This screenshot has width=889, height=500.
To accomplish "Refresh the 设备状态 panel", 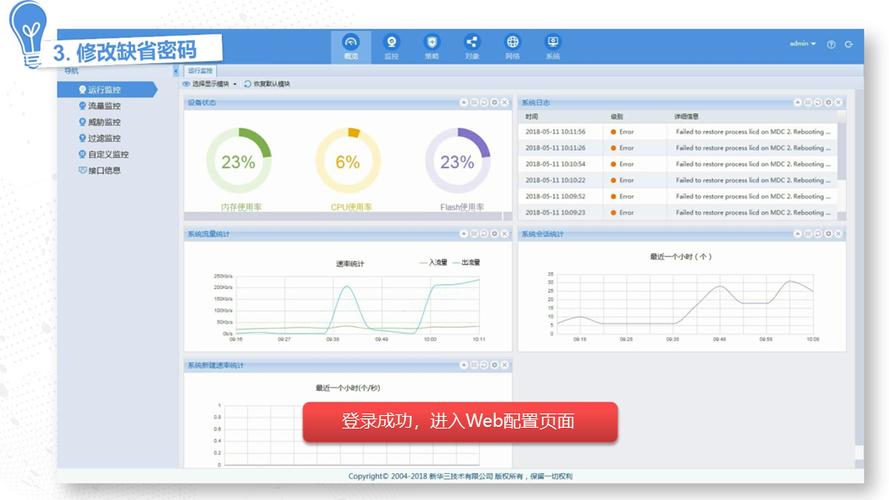I will pyautogui.click(x=484, y=103).
